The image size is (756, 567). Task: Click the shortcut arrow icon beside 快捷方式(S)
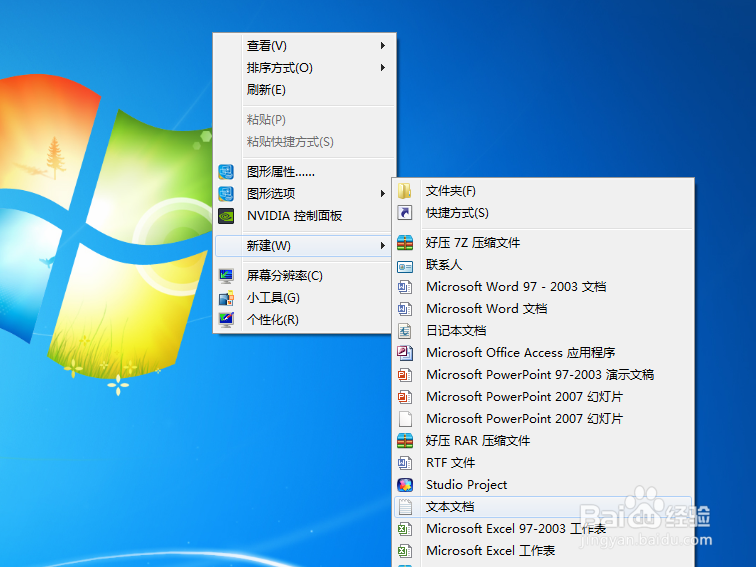[405, 213]
